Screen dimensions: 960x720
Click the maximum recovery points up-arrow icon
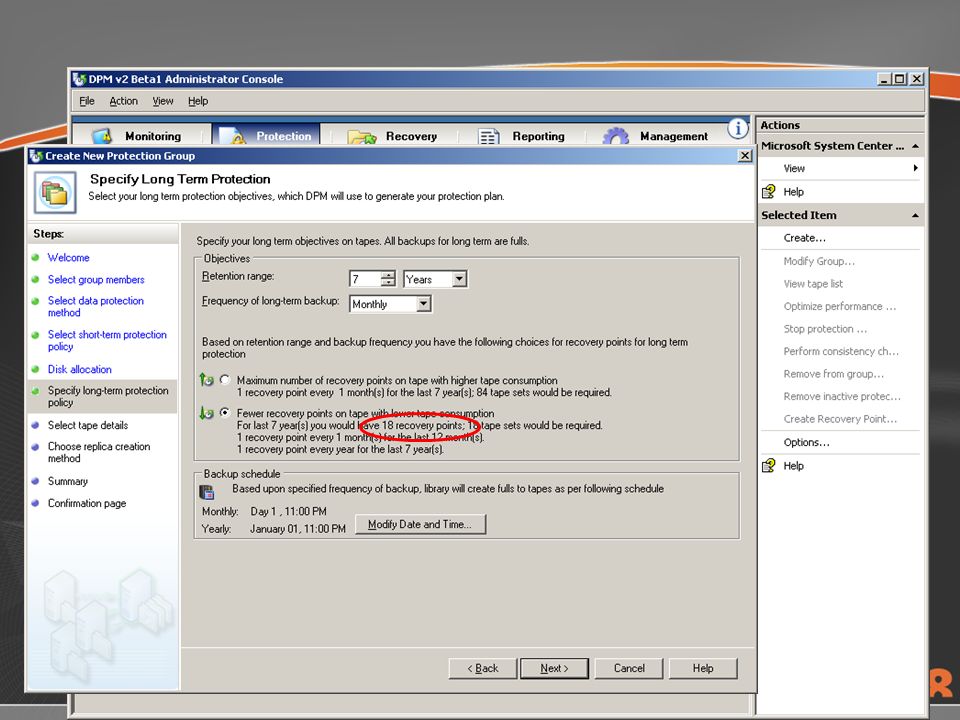pyautogui.click(x=207, y=380)
